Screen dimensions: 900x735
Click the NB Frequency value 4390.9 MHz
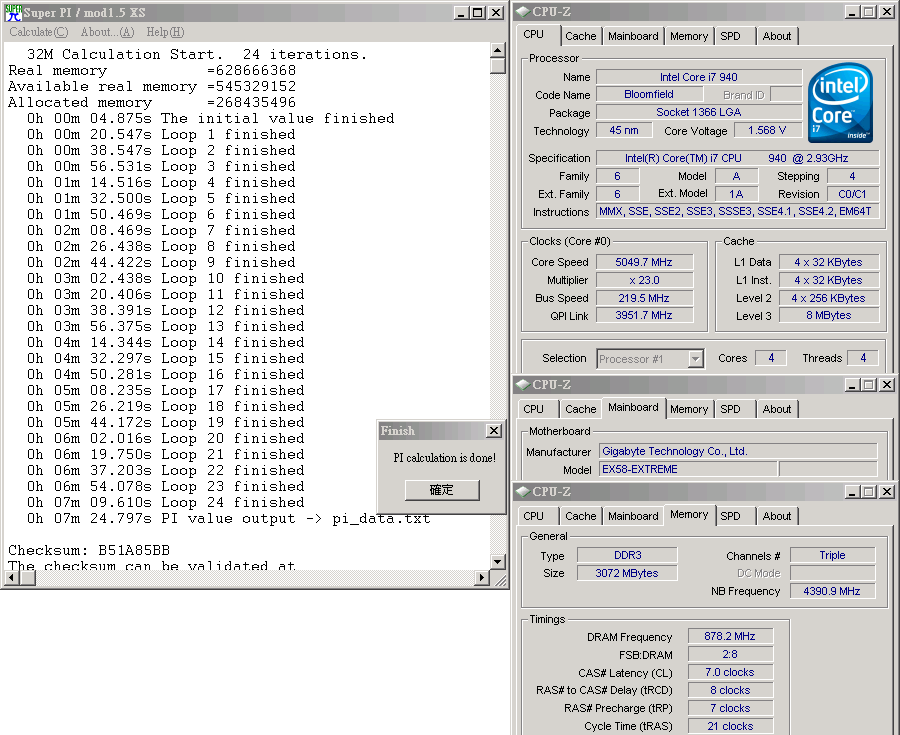(832, 591)
